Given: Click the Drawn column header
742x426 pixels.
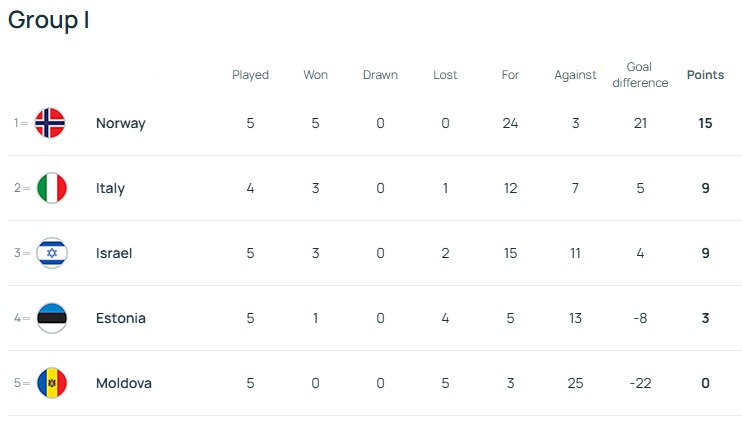Looking at the screenshot, I should [380, 75].
